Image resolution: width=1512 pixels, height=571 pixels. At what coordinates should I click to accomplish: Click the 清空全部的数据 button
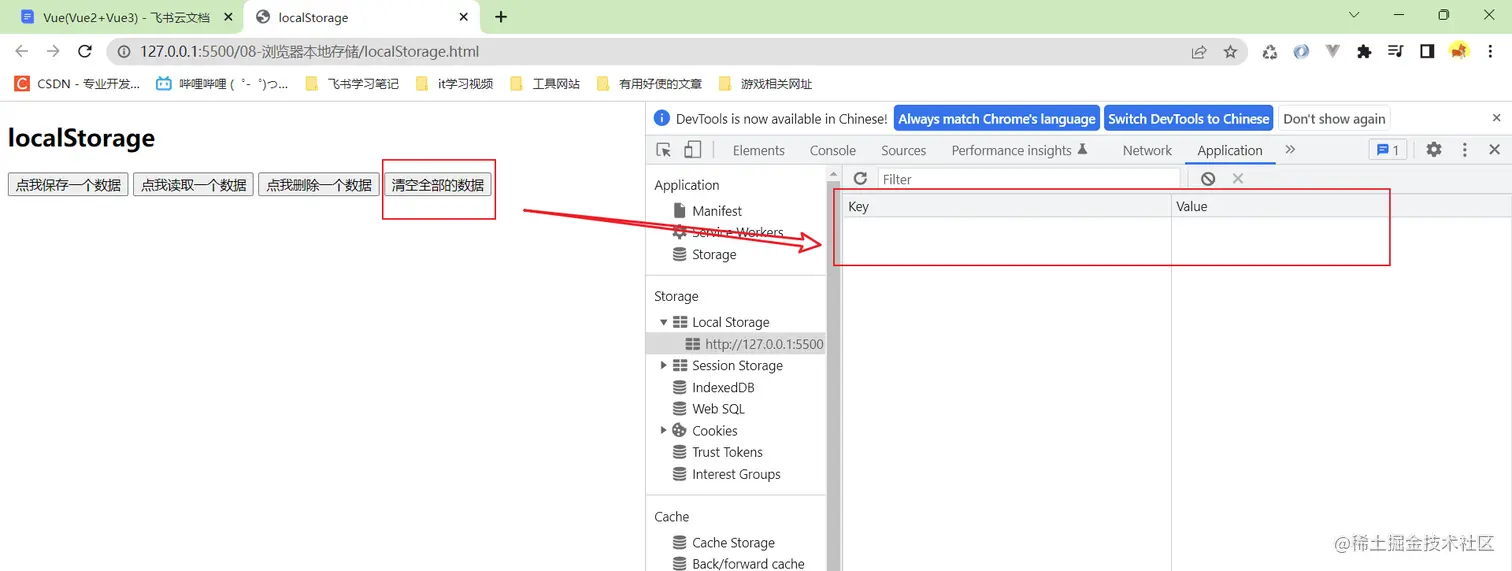[437, 185]
